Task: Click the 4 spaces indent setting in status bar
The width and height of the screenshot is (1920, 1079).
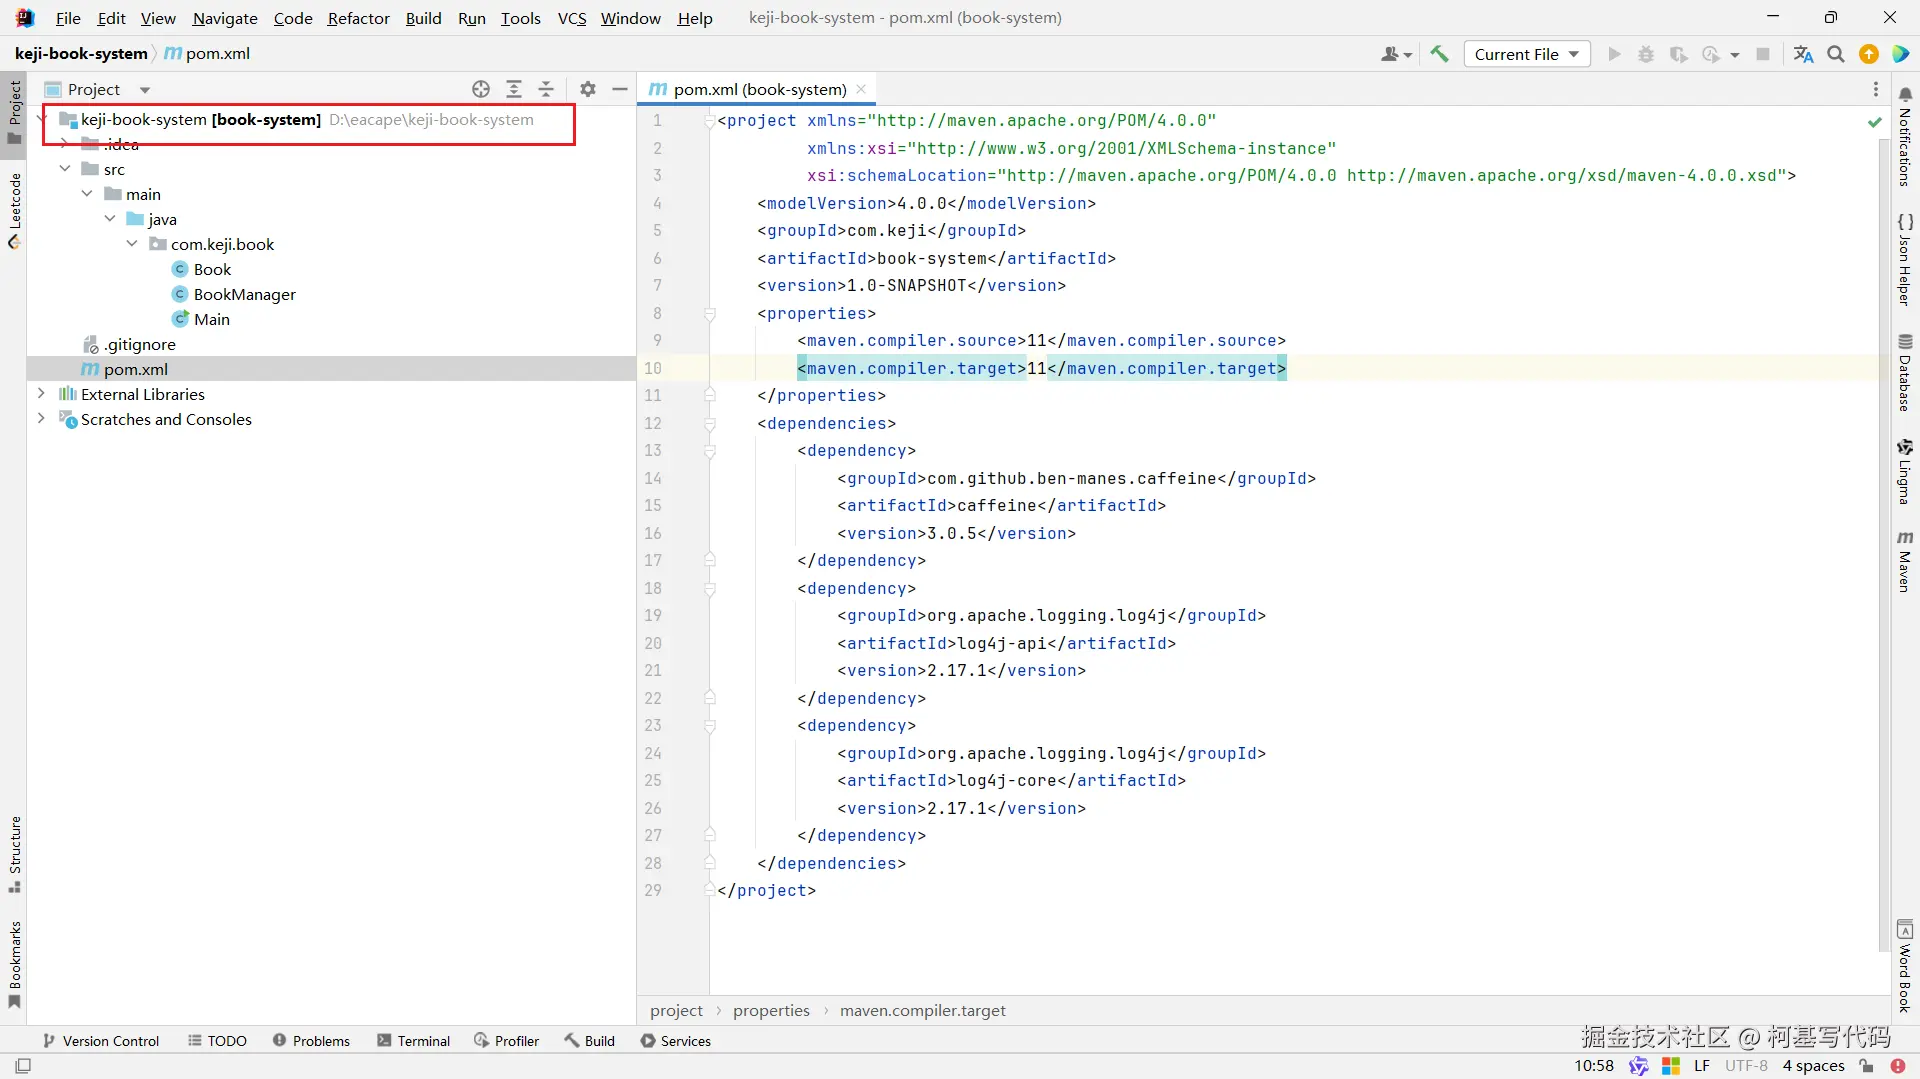Action: pos(1813,1066)
